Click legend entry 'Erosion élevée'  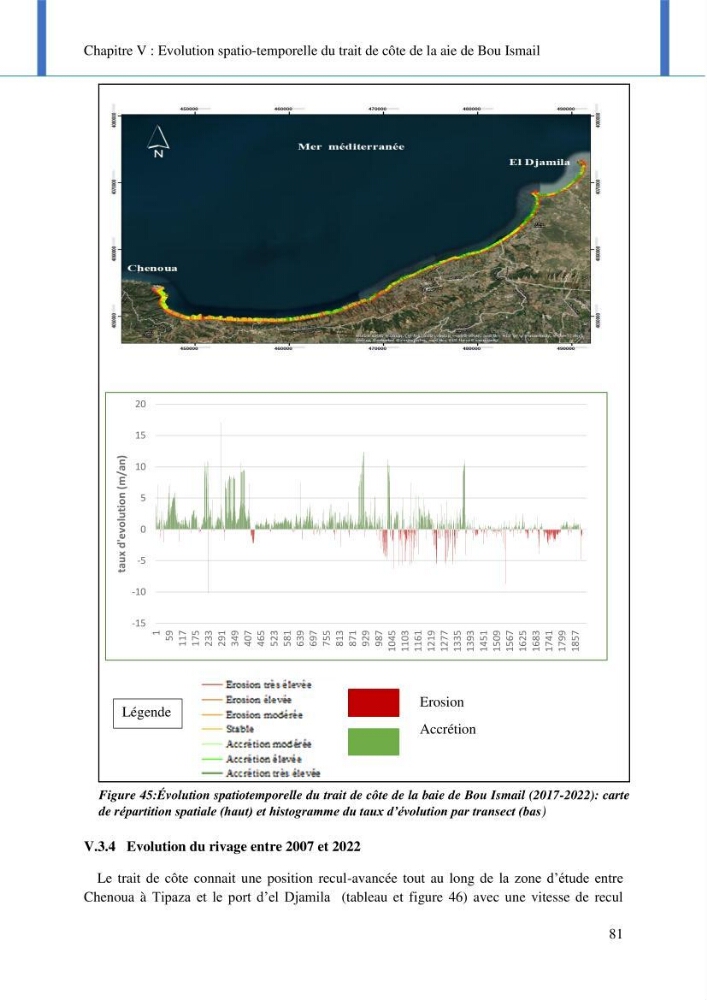click(247, 700)
